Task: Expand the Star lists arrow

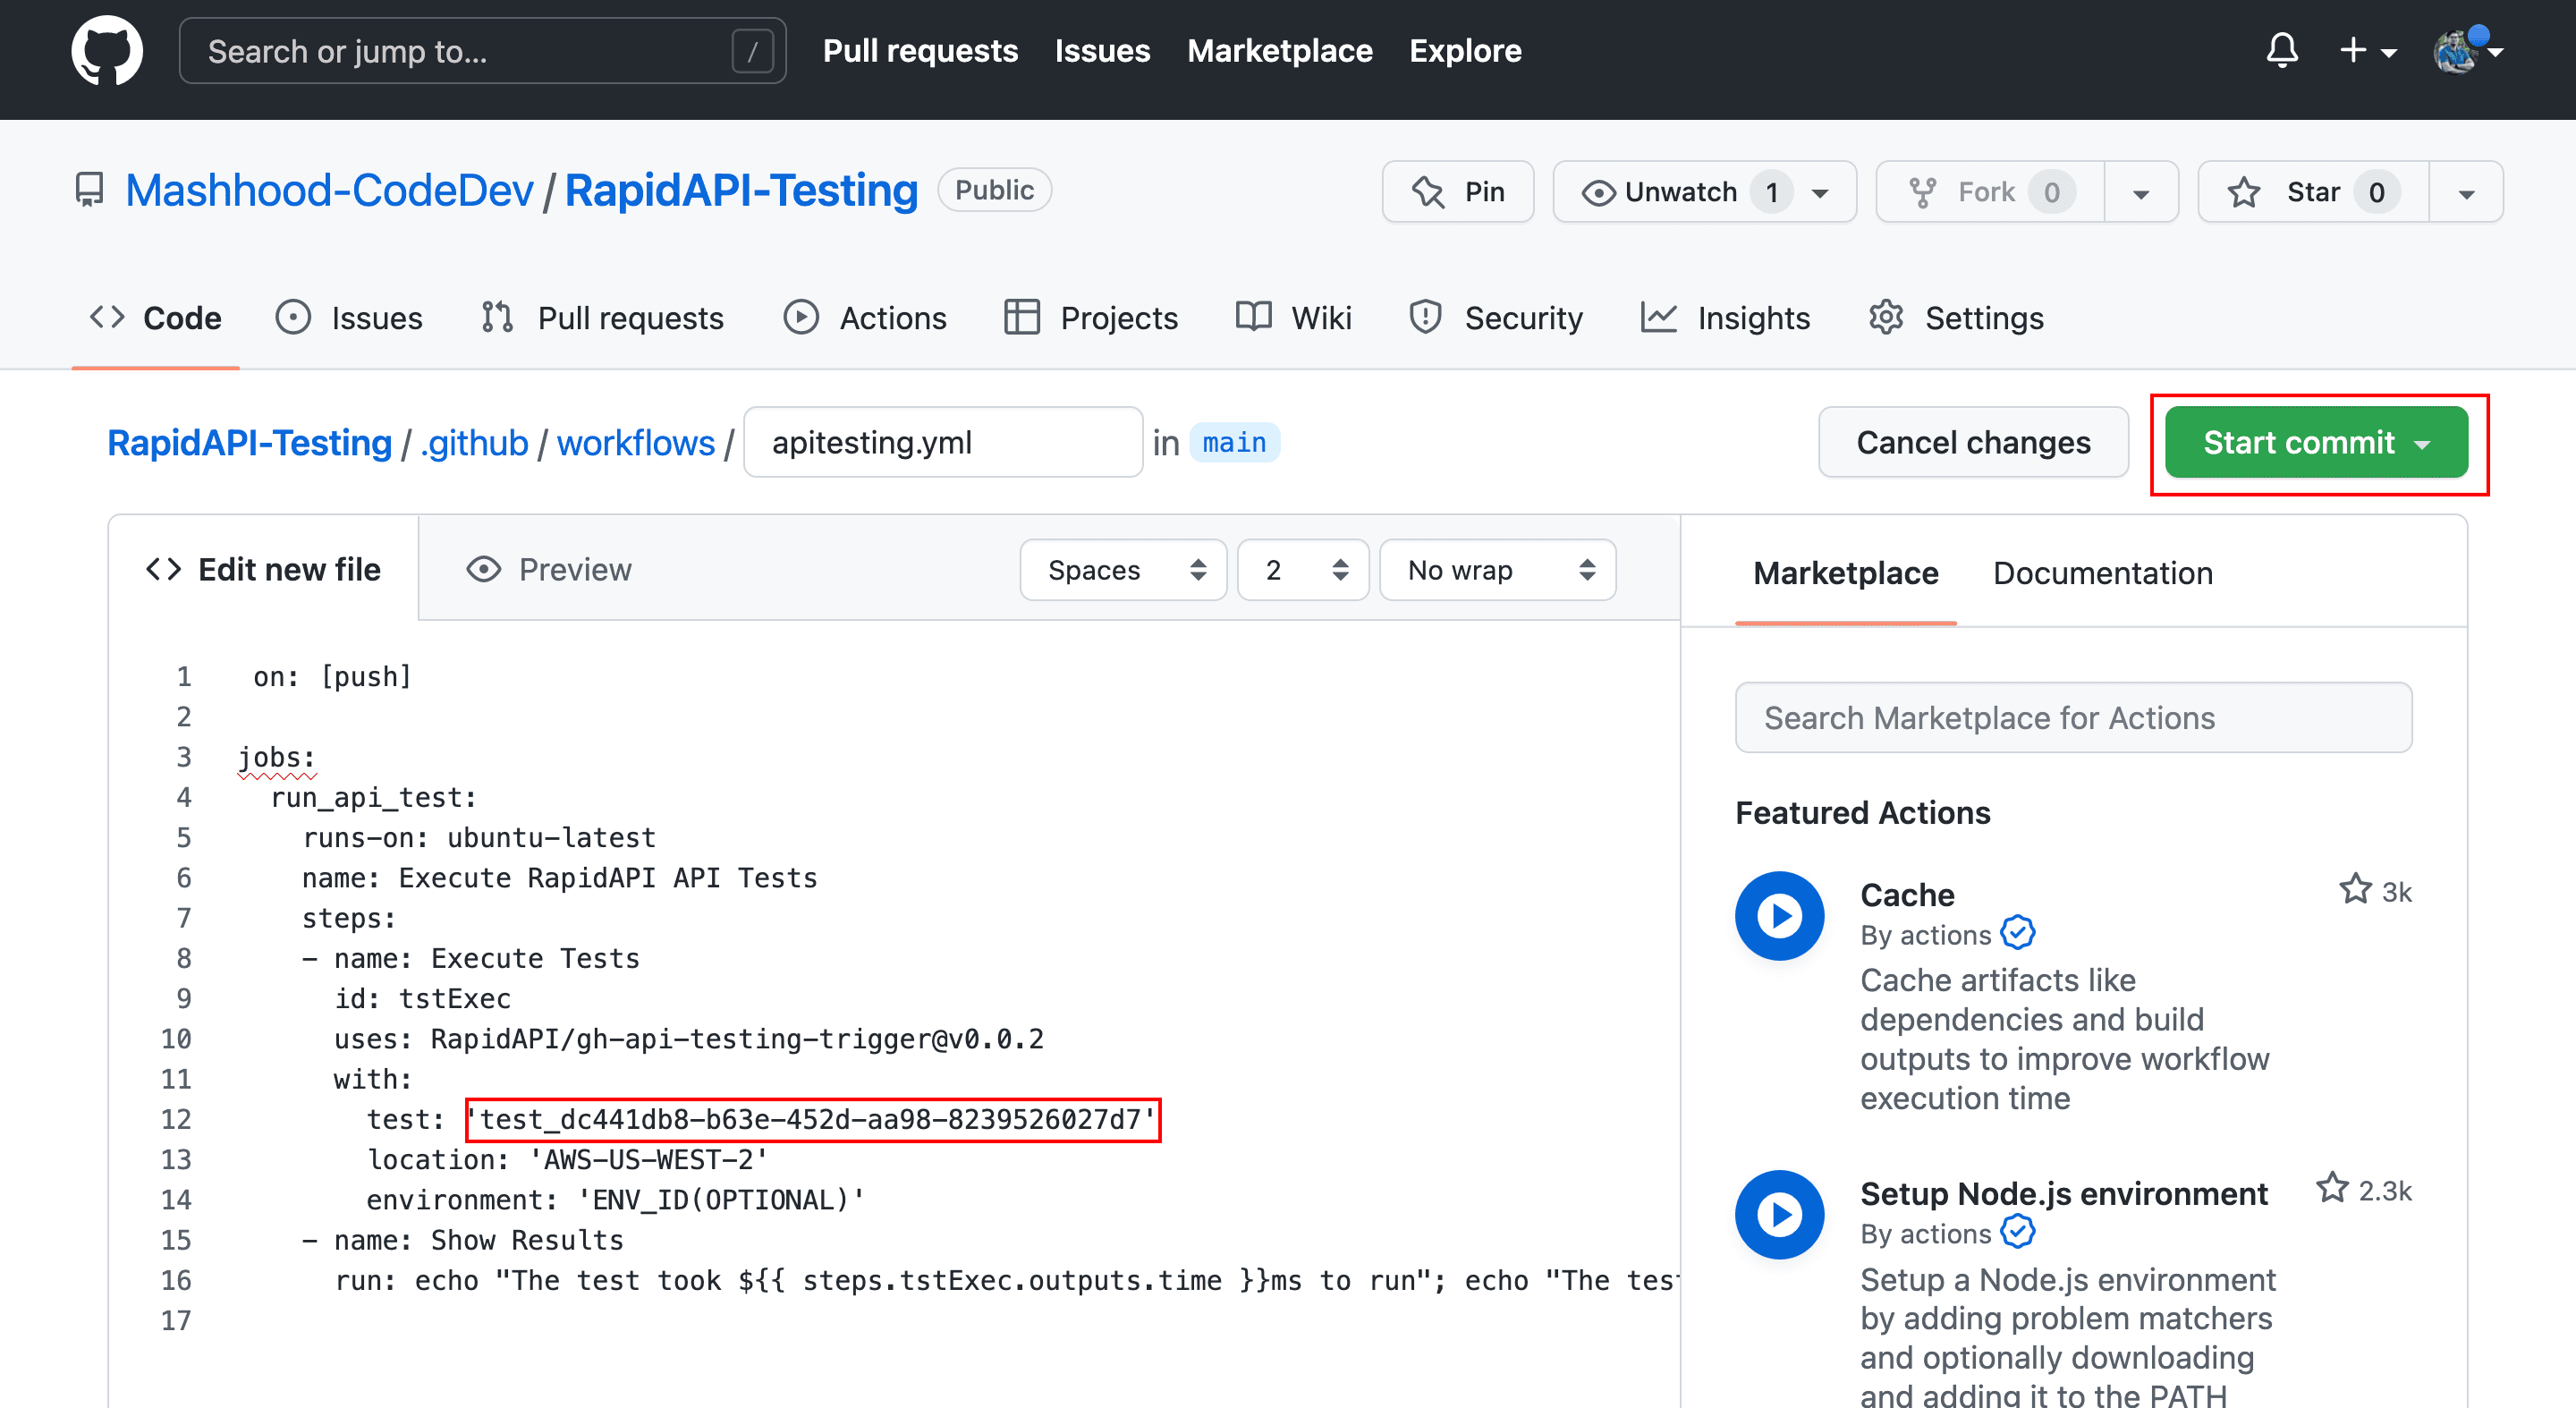Action: click(x=2466, y=192)
